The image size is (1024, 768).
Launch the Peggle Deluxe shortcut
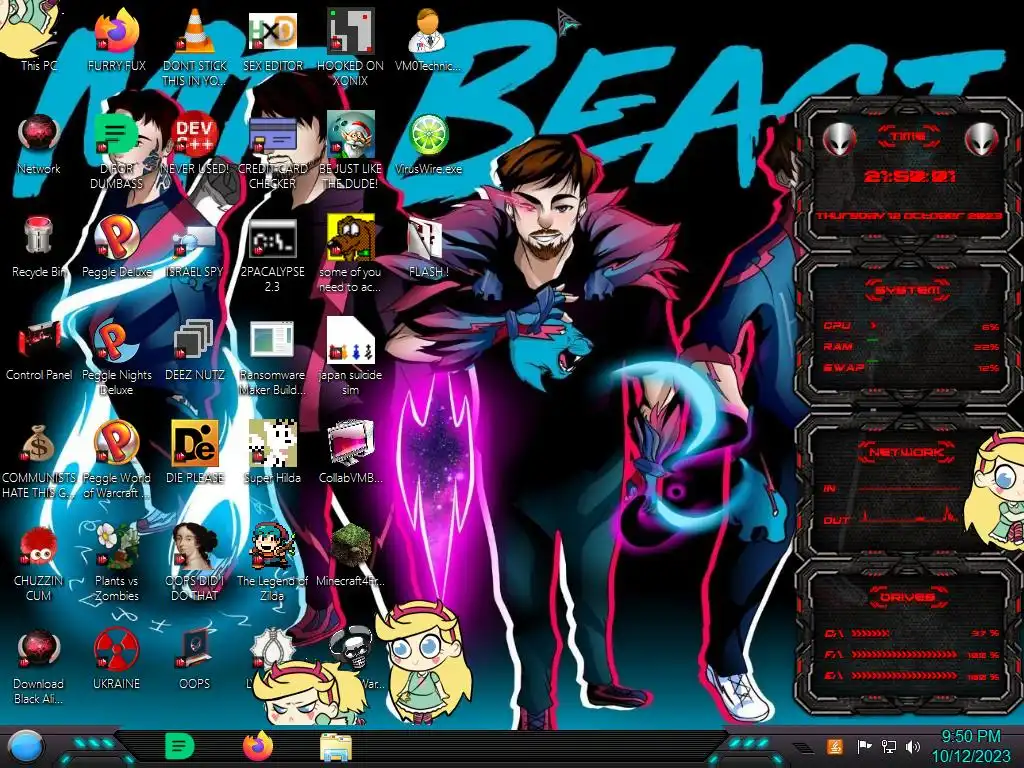(116, 238)
